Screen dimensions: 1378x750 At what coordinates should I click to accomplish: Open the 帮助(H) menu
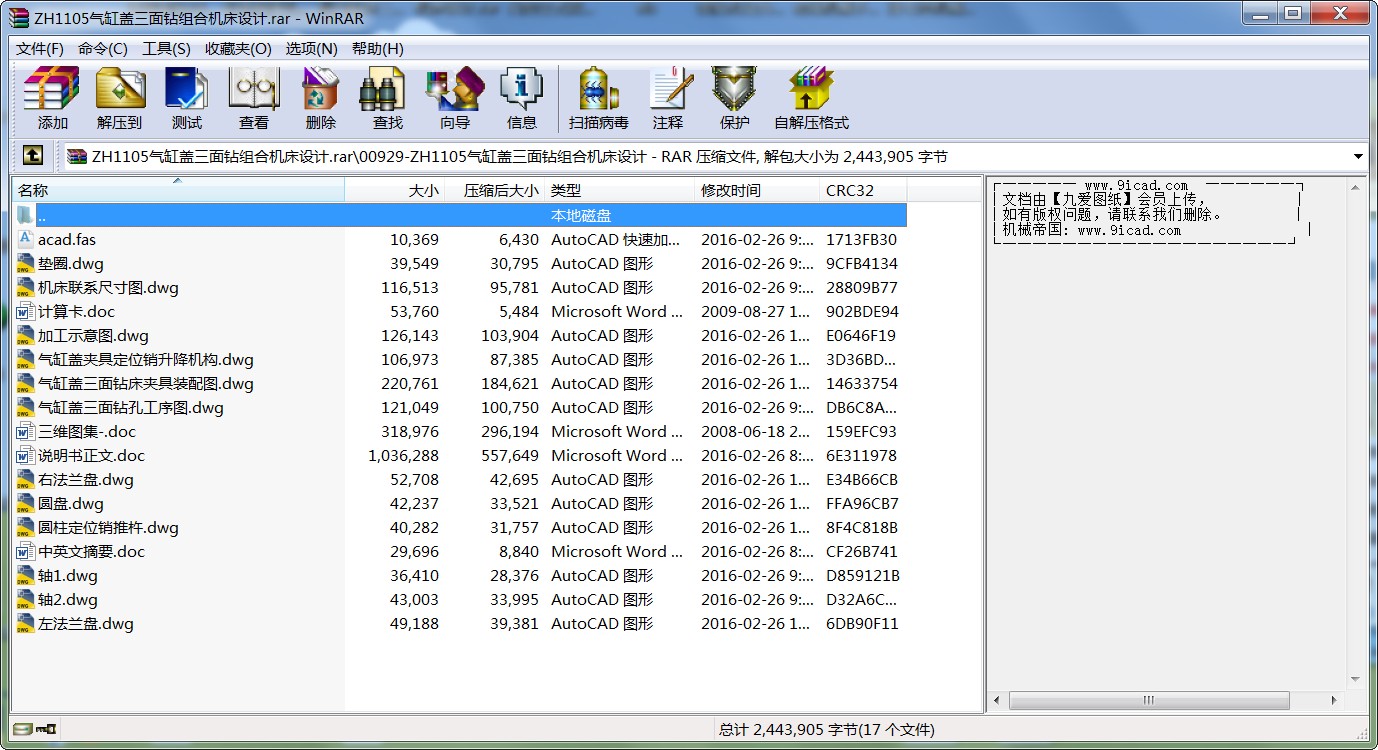(378, 48)
